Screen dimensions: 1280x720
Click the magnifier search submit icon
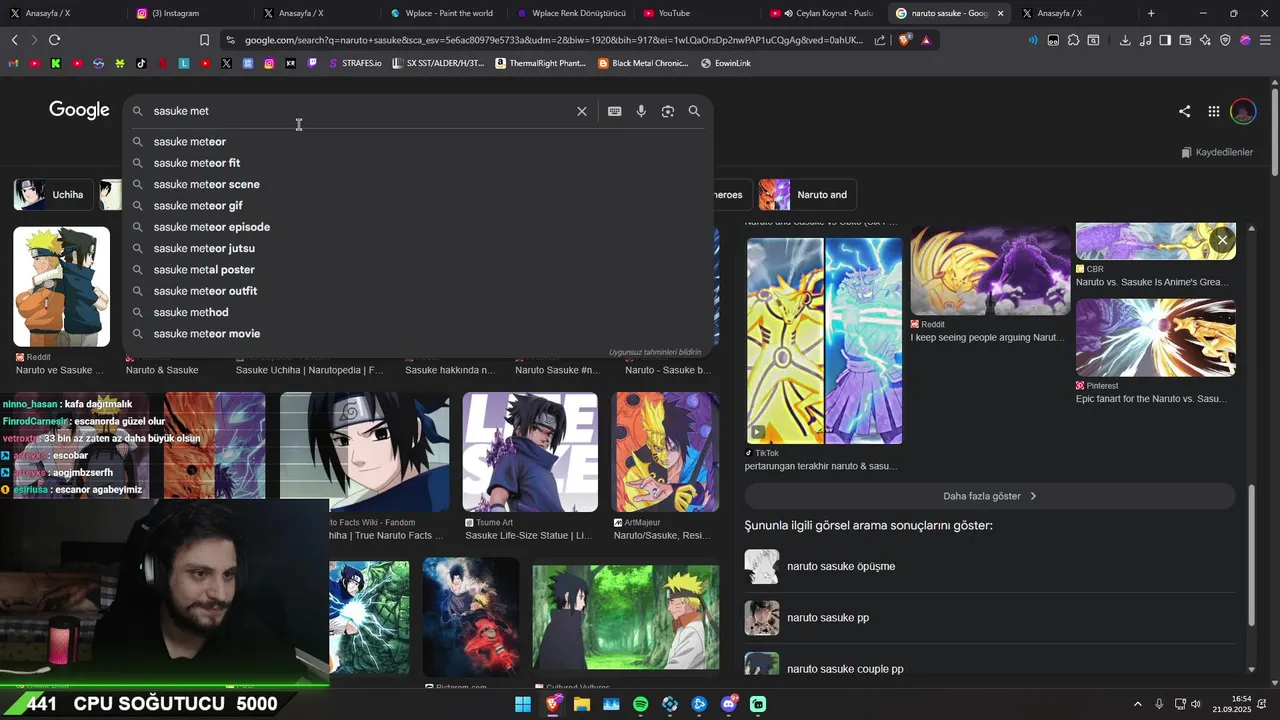694,111
